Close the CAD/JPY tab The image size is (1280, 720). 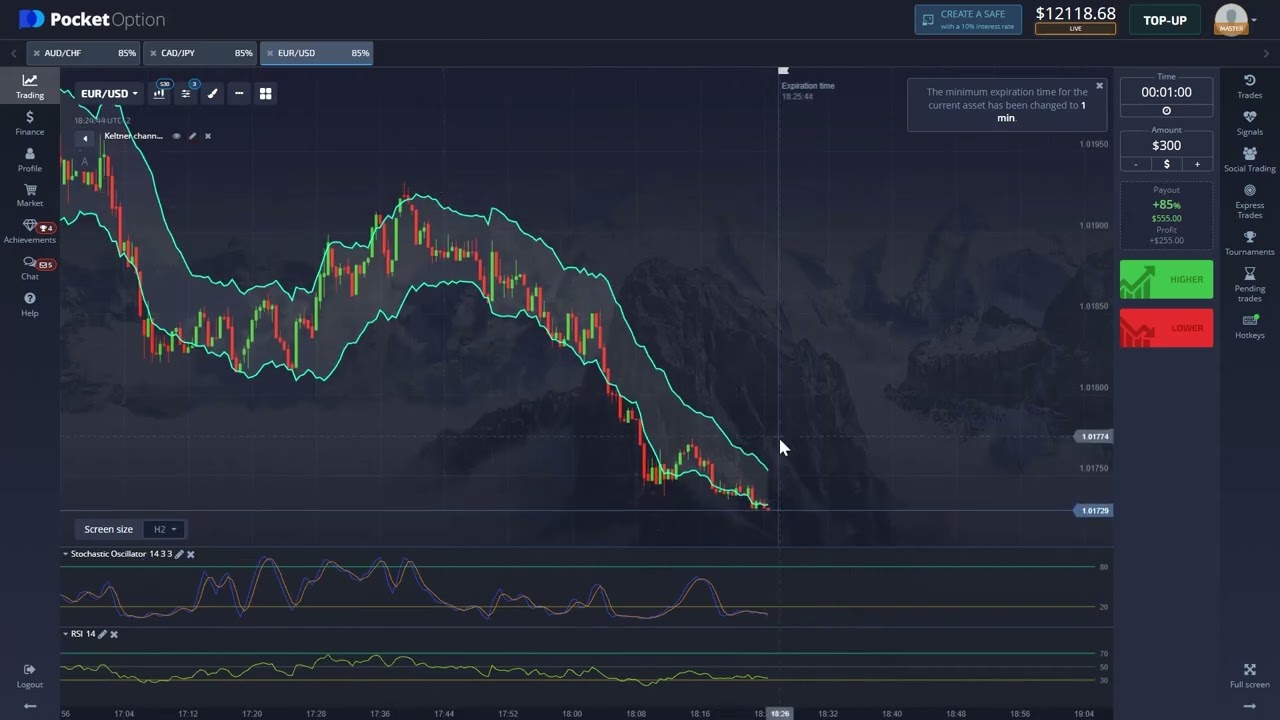click(x=152, y=53)
